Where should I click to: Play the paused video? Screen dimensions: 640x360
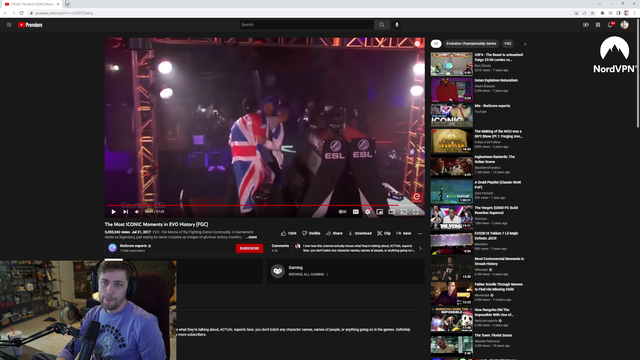coord(113,211)
